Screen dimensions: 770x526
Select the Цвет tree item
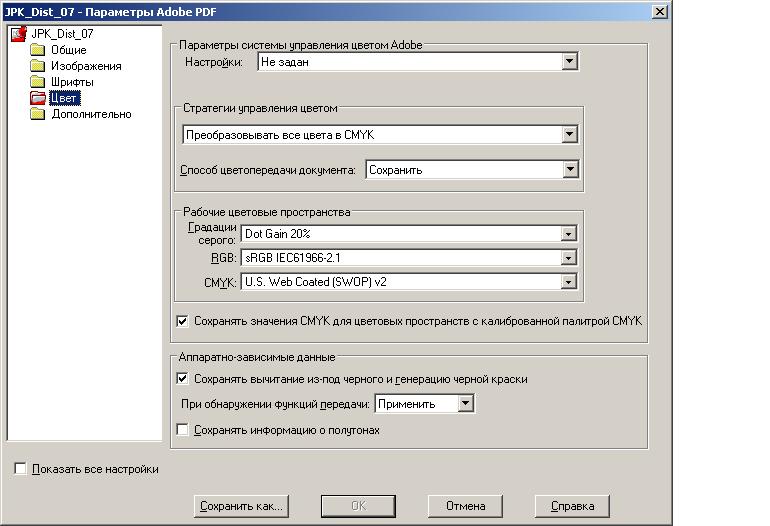point(64,98)
